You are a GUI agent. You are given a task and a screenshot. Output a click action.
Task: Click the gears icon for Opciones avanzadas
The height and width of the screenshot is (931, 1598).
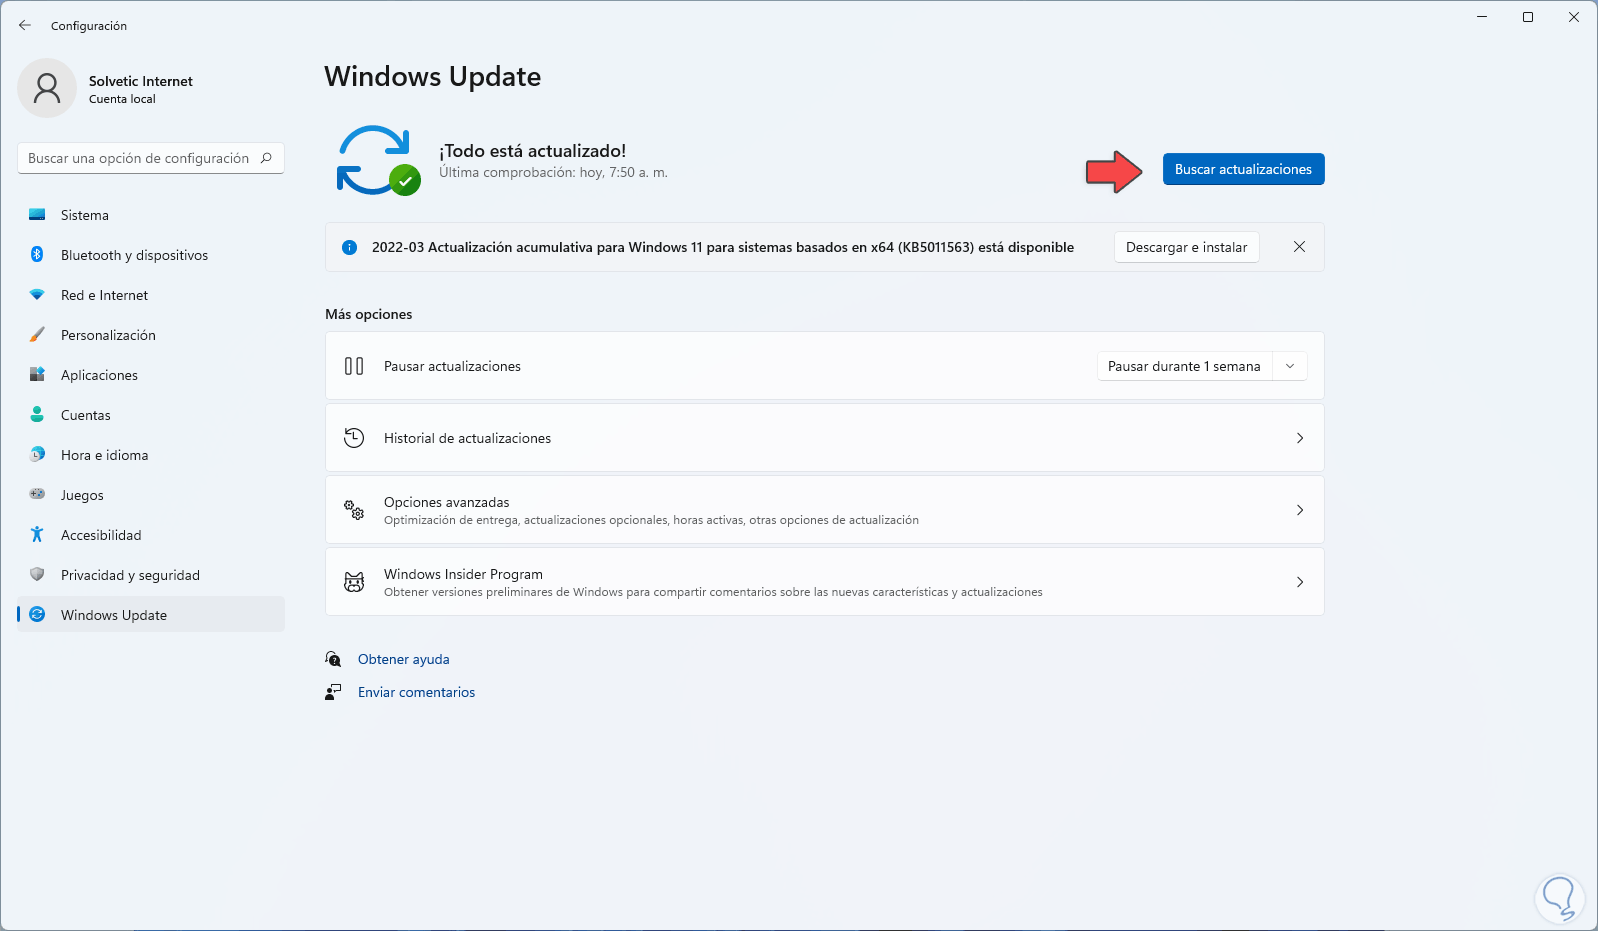click(354, 510)
